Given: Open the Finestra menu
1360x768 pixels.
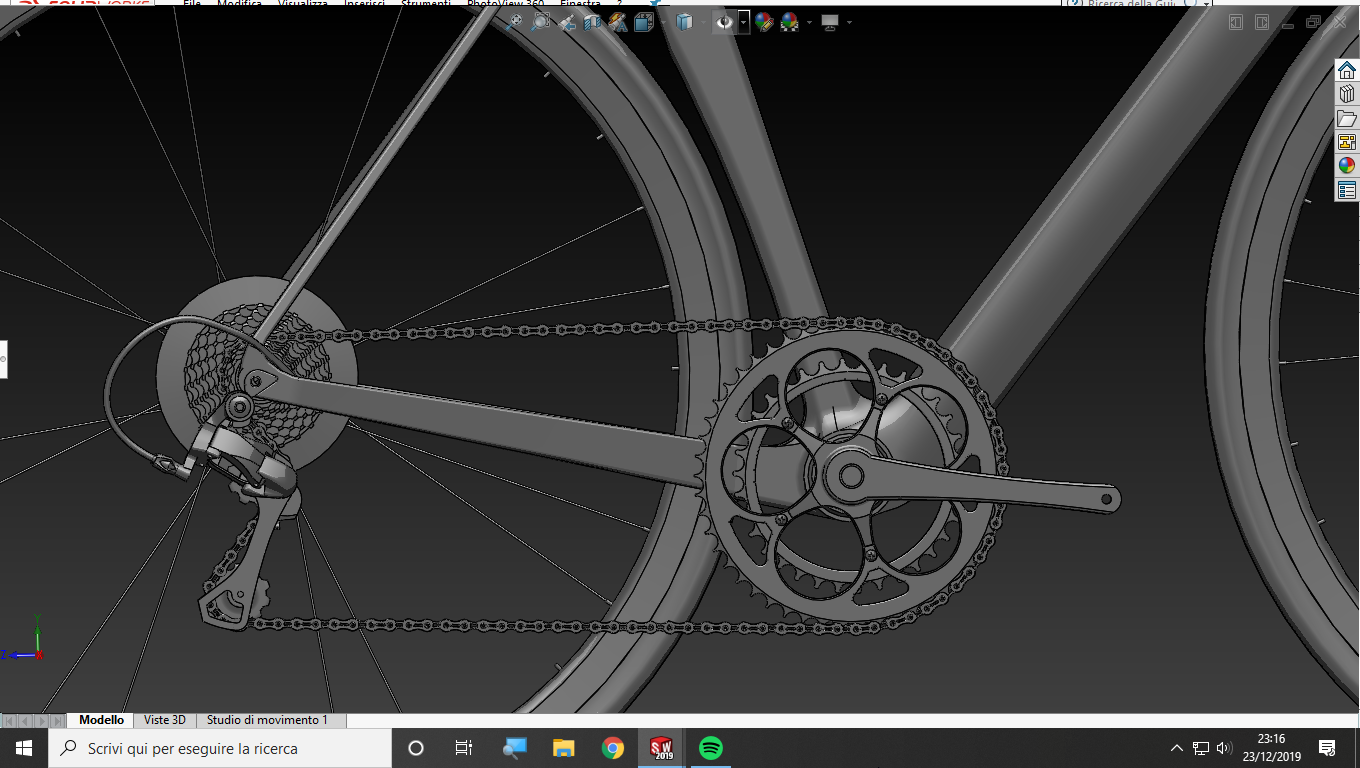Looking at the screenshot, I should 580,3.
